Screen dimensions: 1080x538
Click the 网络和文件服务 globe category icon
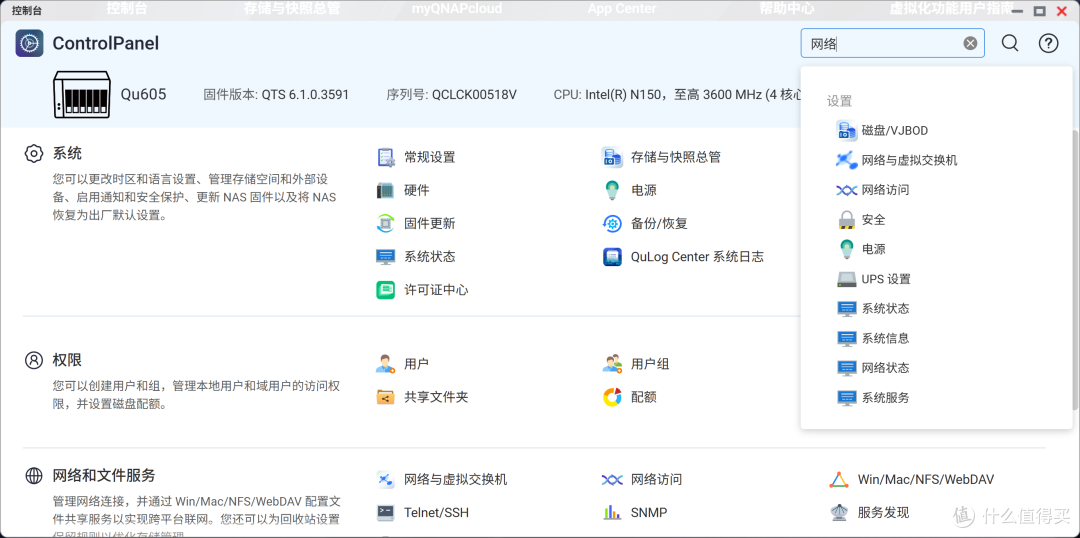pos(34,475)
